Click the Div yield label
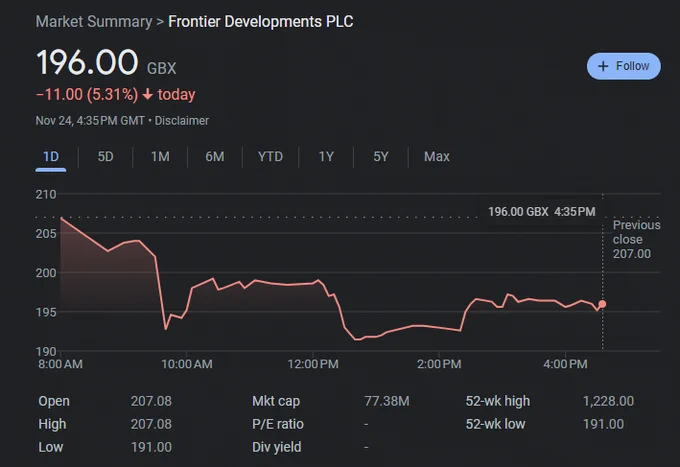The height and width of the screenshot is (467, 680). click(x=276, y=447)
